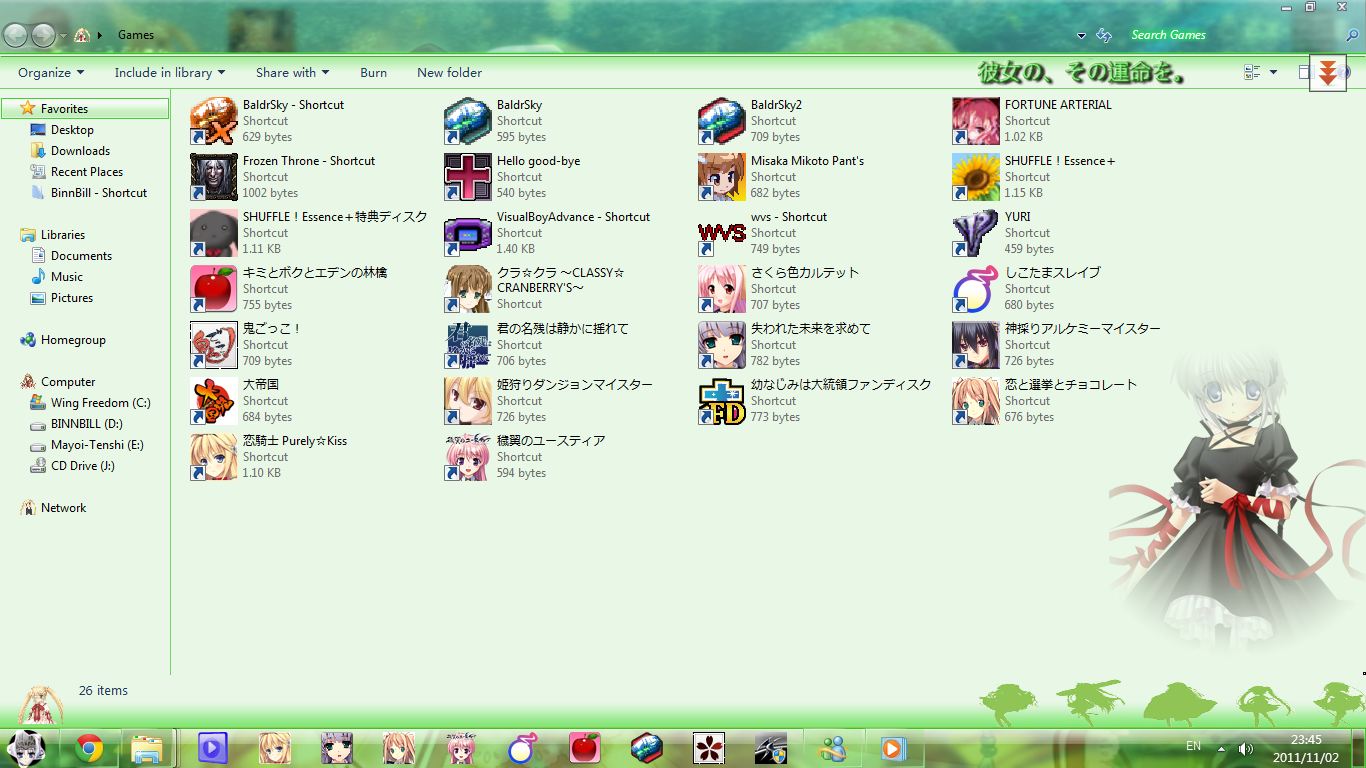Select the 失われた未来を求めて file name
Image resolution: width=1366 pixels, height=768 pixels.
coord(811,328)
